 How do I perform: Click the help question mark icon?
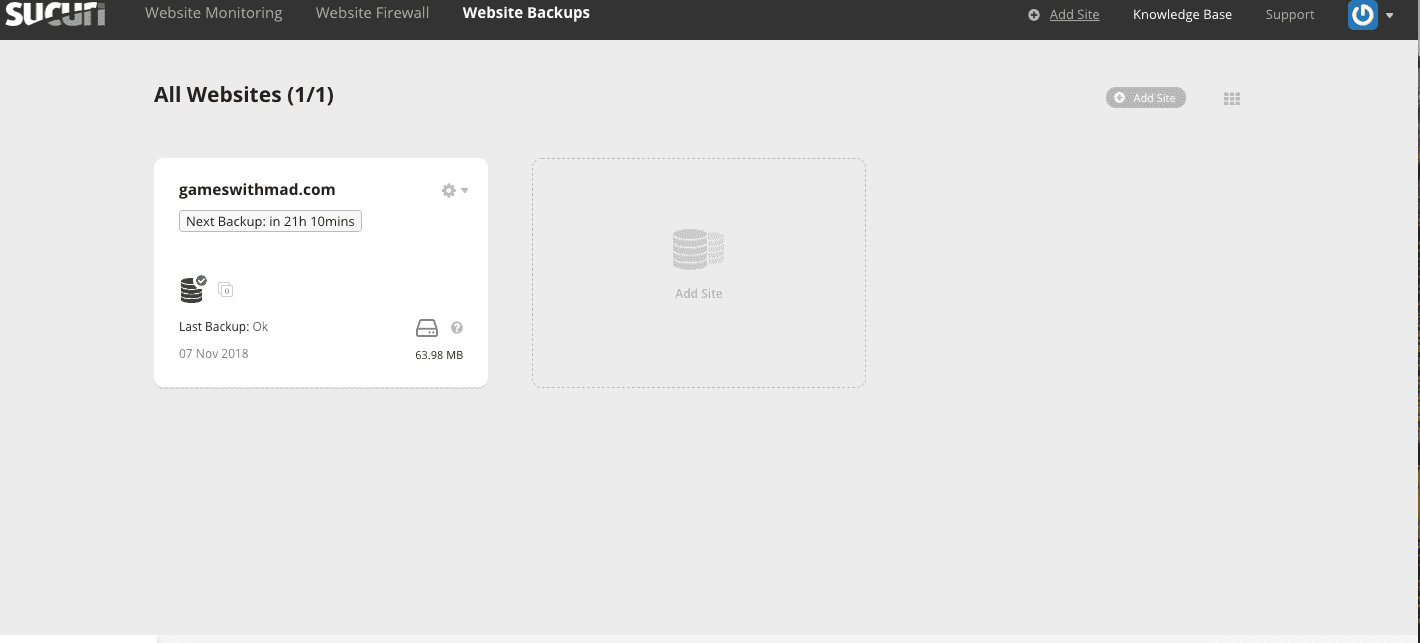pyautogui.click(x=457, y=328)
